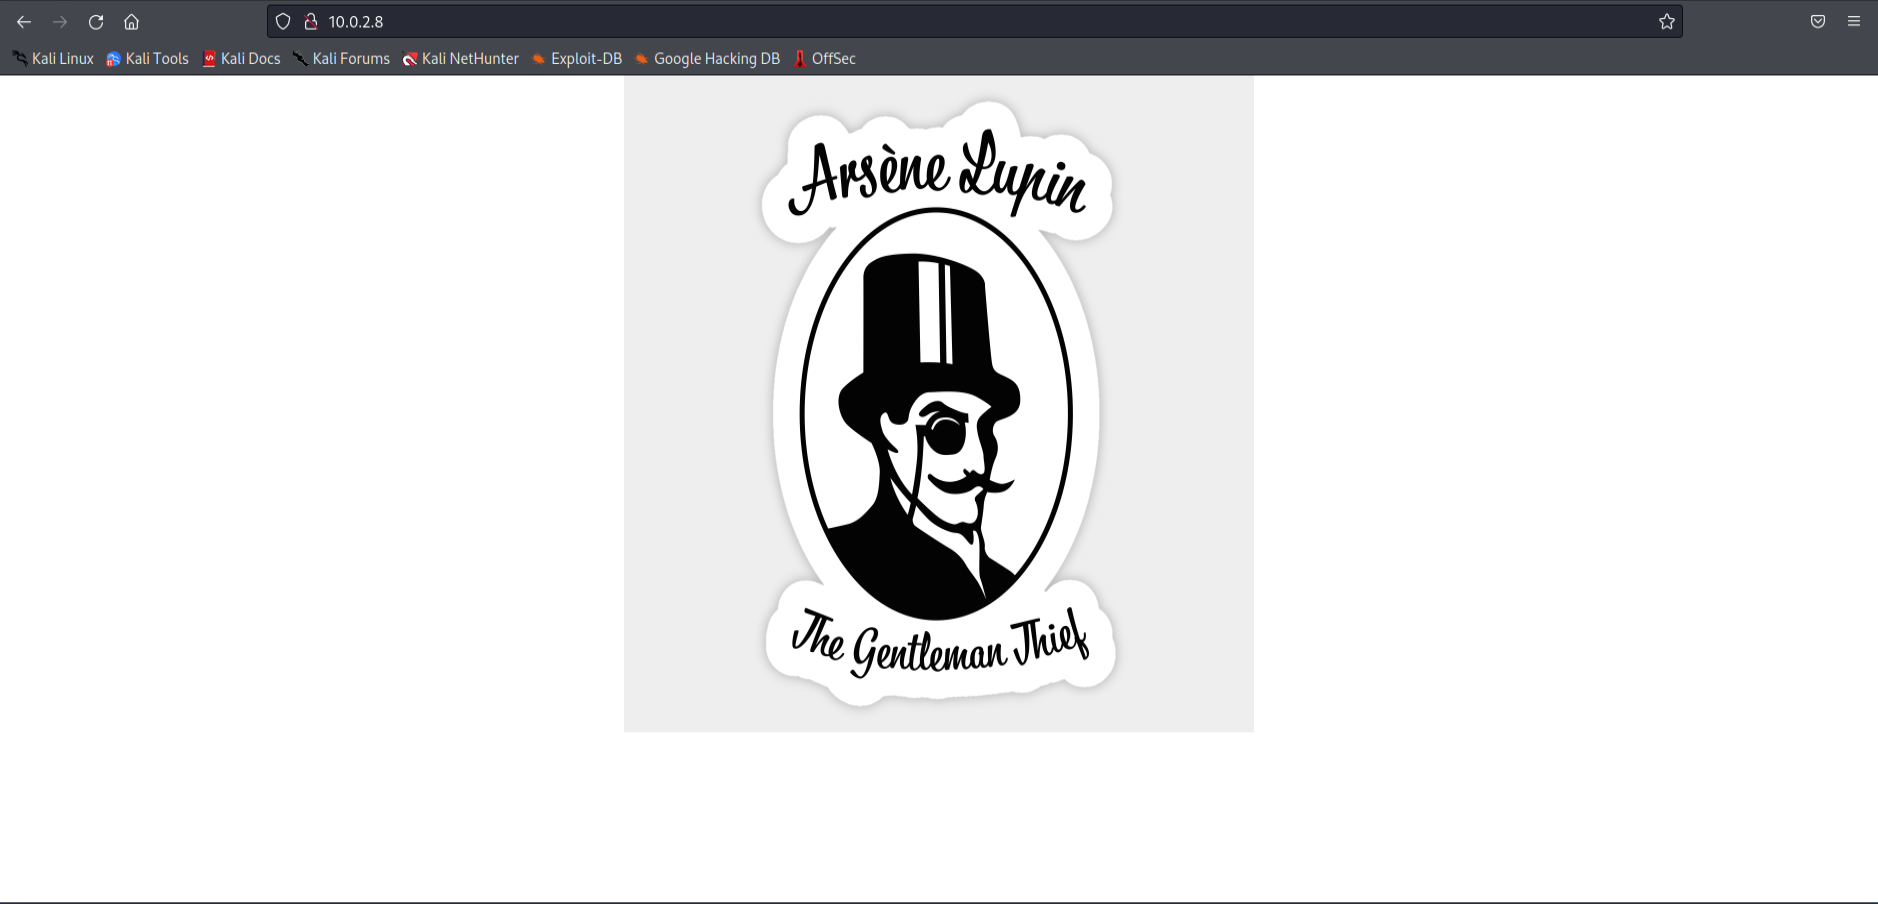Open the Kali Forums bookmark
Image resolution: width=1878 pixels, height=904 pixels.
pos(342,59)
